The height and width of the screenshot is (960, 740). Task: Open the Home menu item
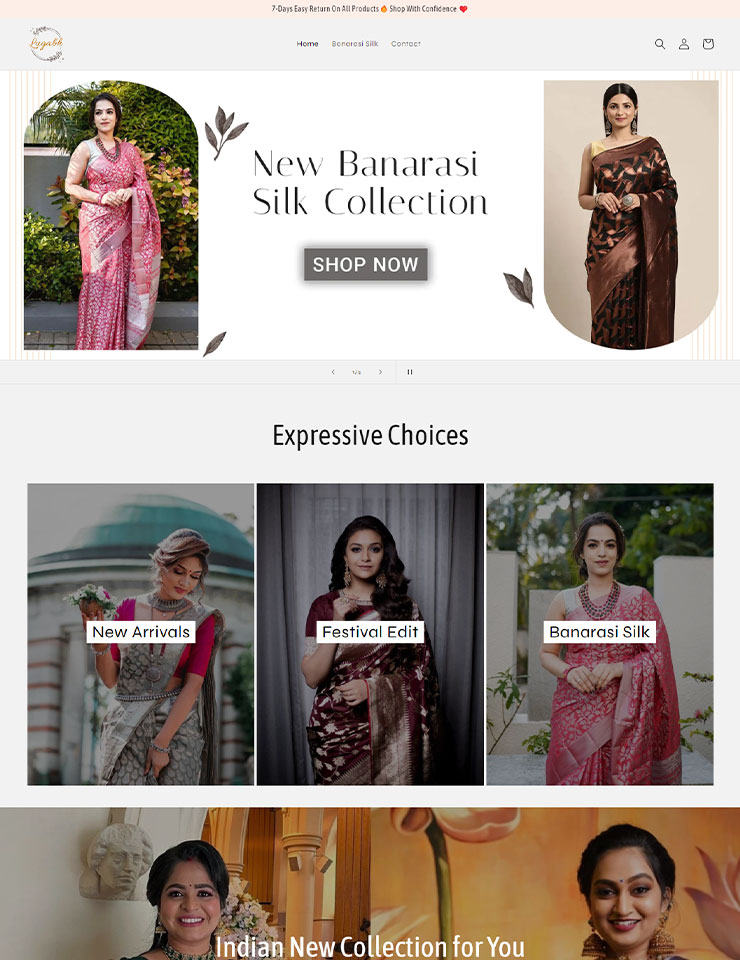tap(307, 44)
